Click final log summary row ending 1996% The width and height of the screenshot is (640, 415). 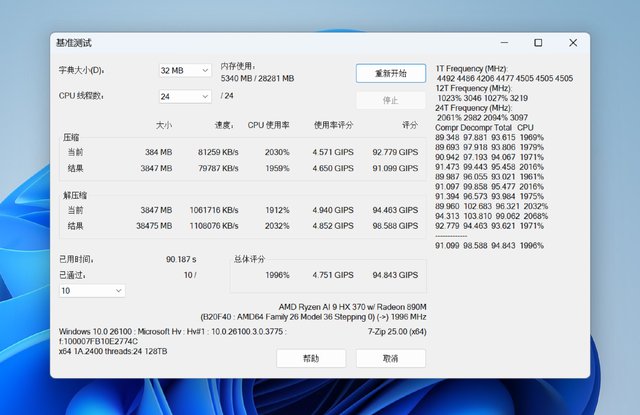point(489,246)
